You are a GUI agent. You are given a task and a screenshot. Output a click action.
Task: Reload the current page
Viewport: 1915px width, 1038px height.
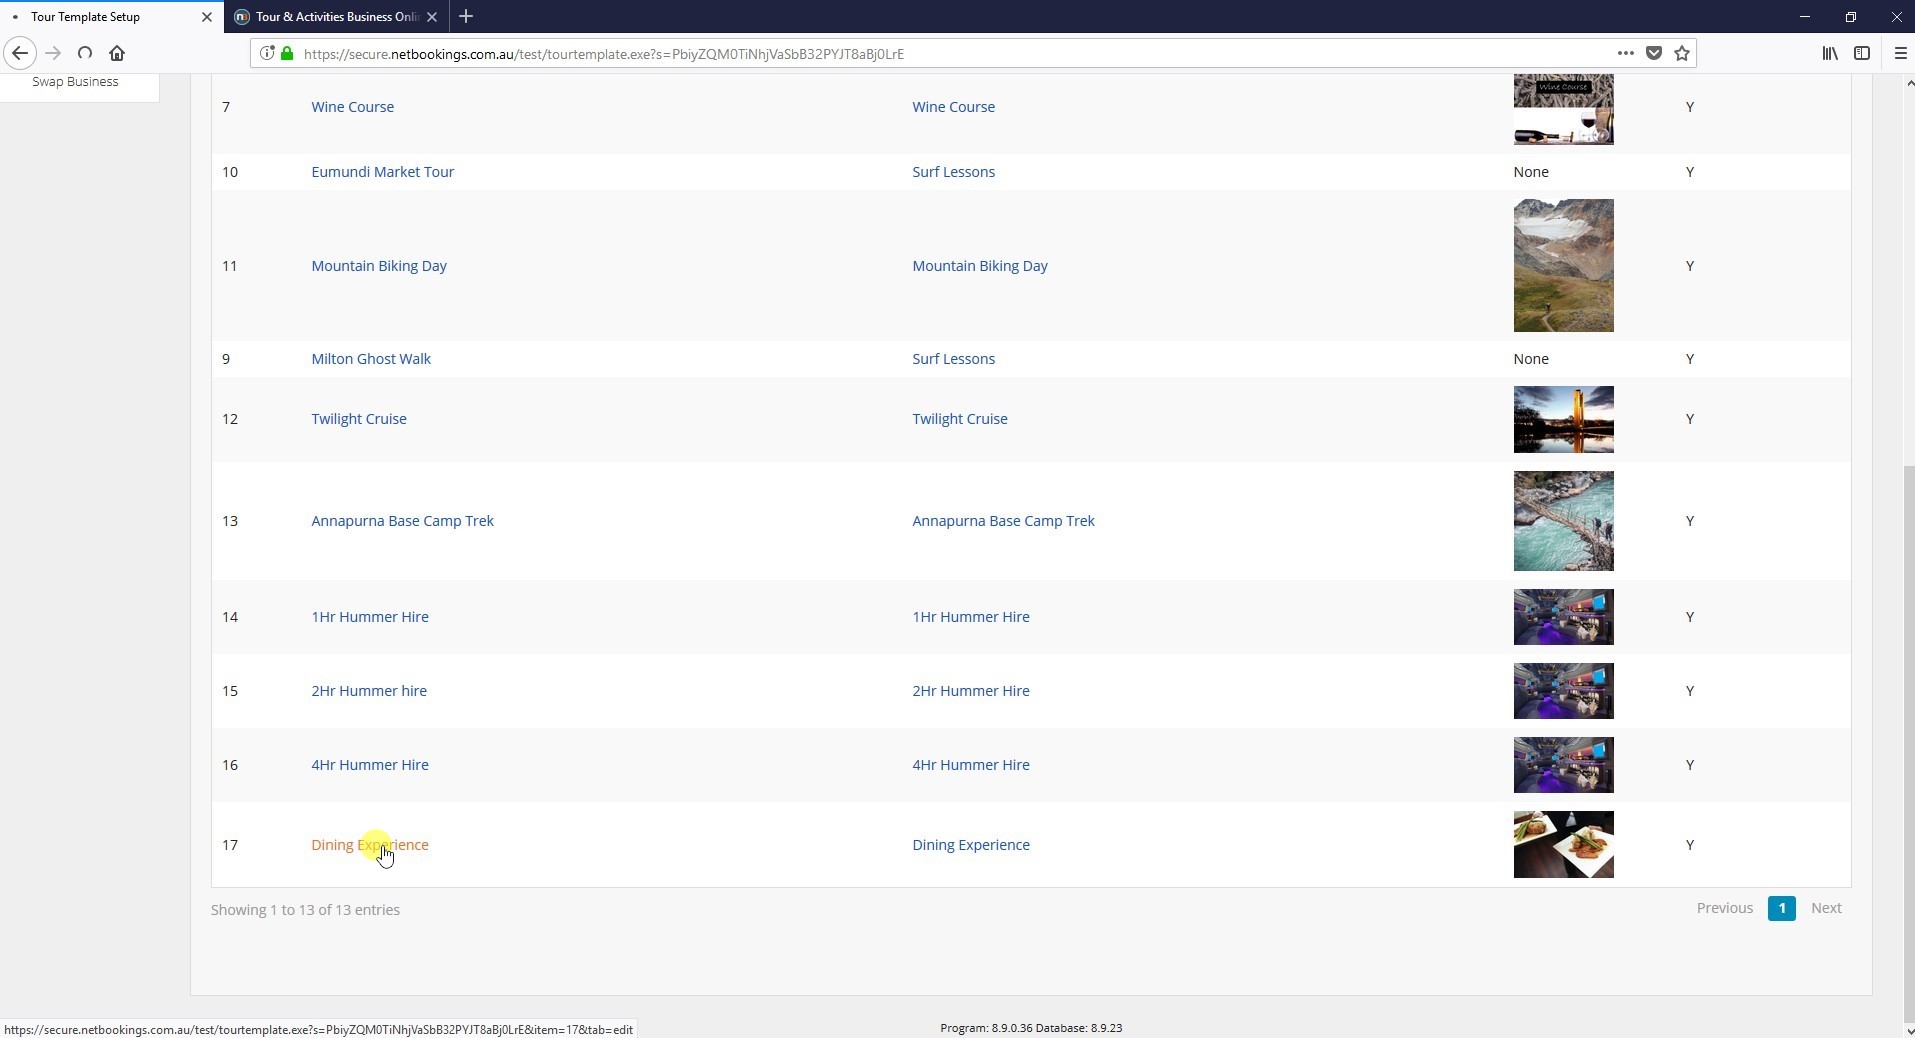pos(85,53)
